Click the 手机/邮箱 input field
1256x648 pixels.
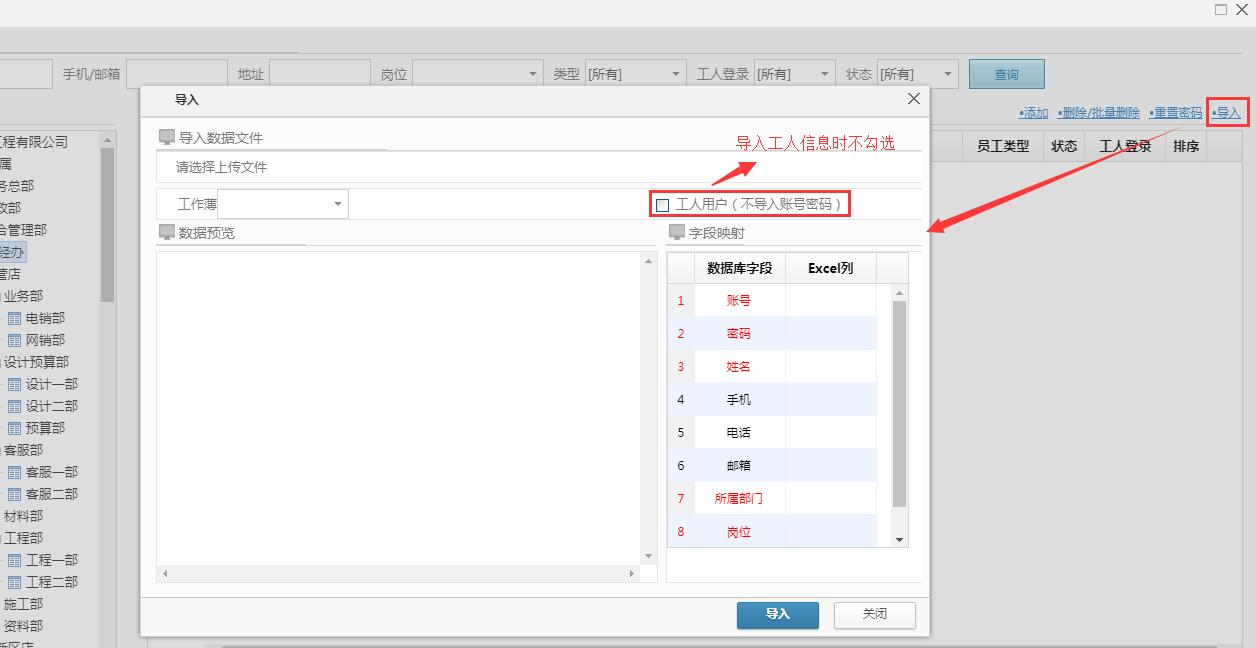coord(178,73)
